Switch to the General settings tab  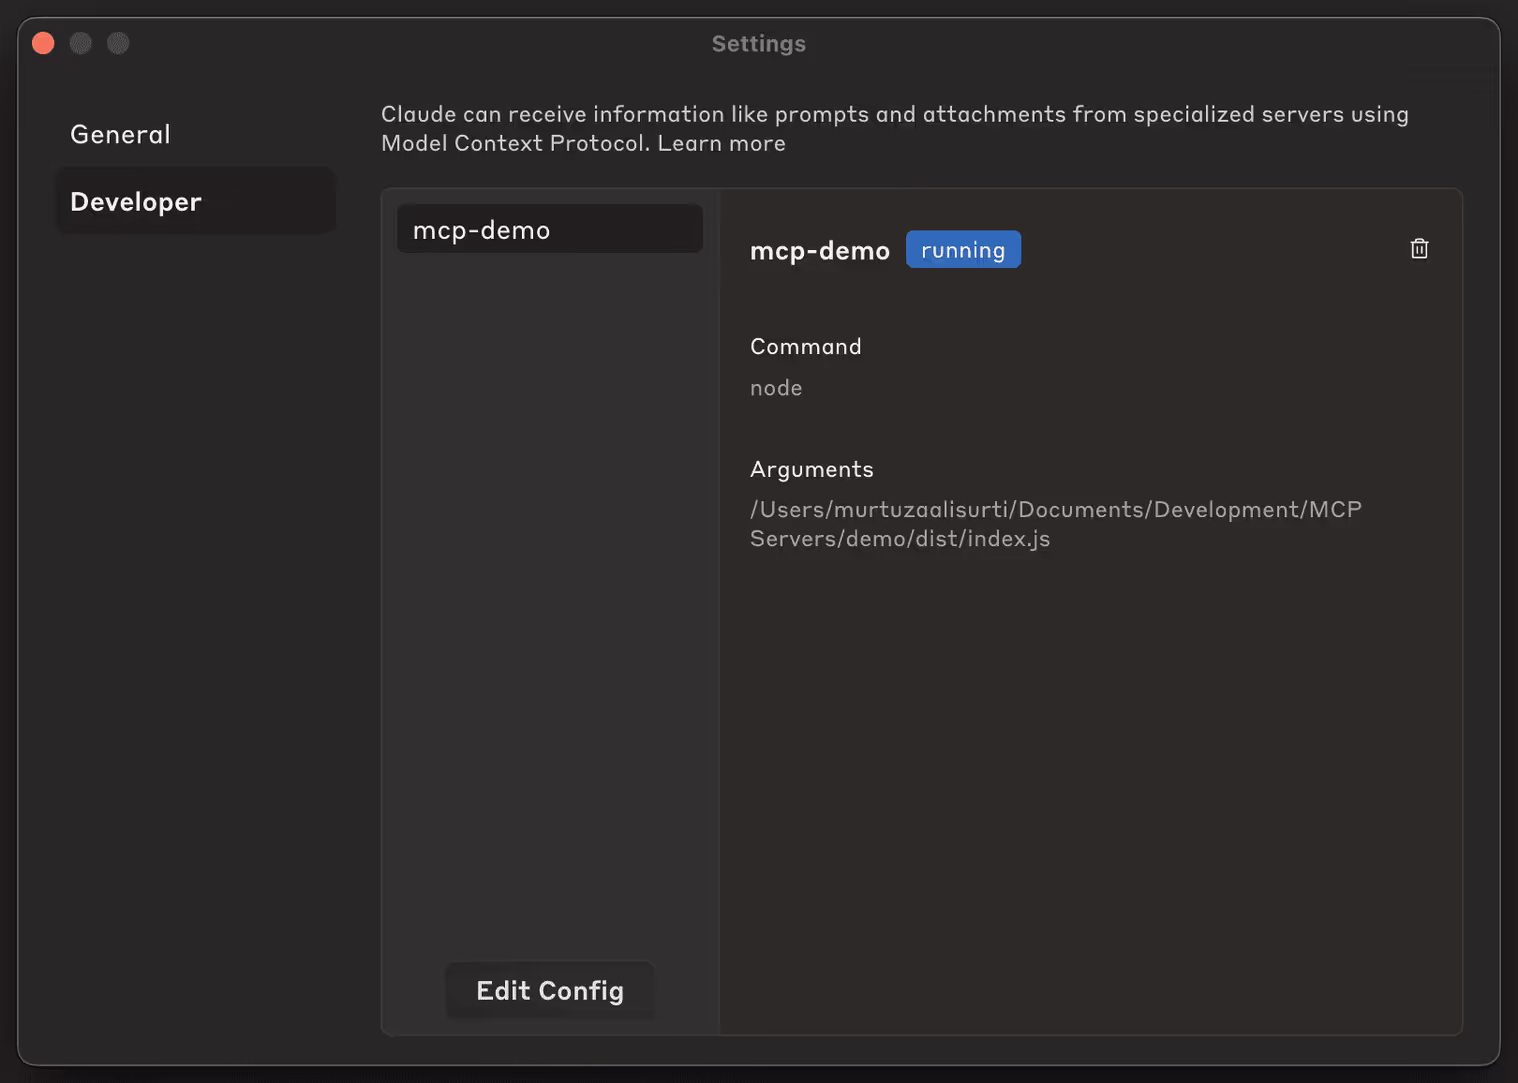(119, 134)
